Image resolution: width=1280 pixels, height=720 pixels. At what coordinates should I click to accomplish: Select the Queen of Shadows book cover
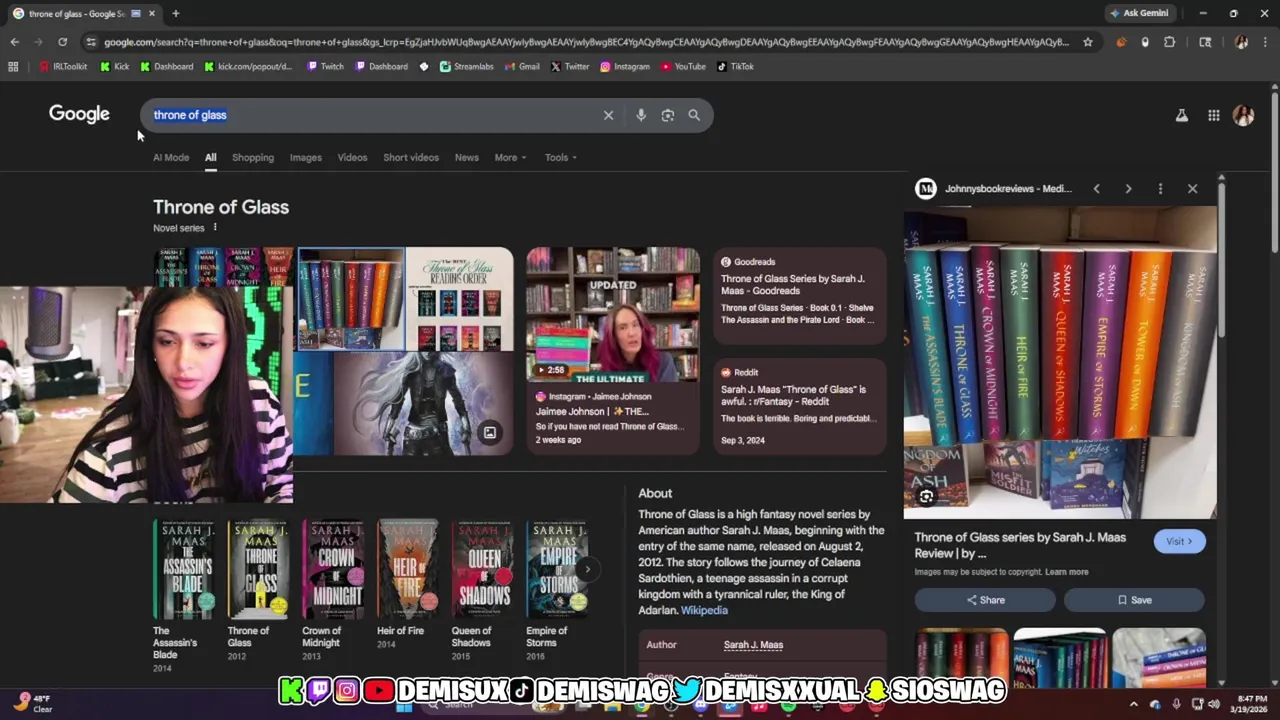[x=483, y=570]
